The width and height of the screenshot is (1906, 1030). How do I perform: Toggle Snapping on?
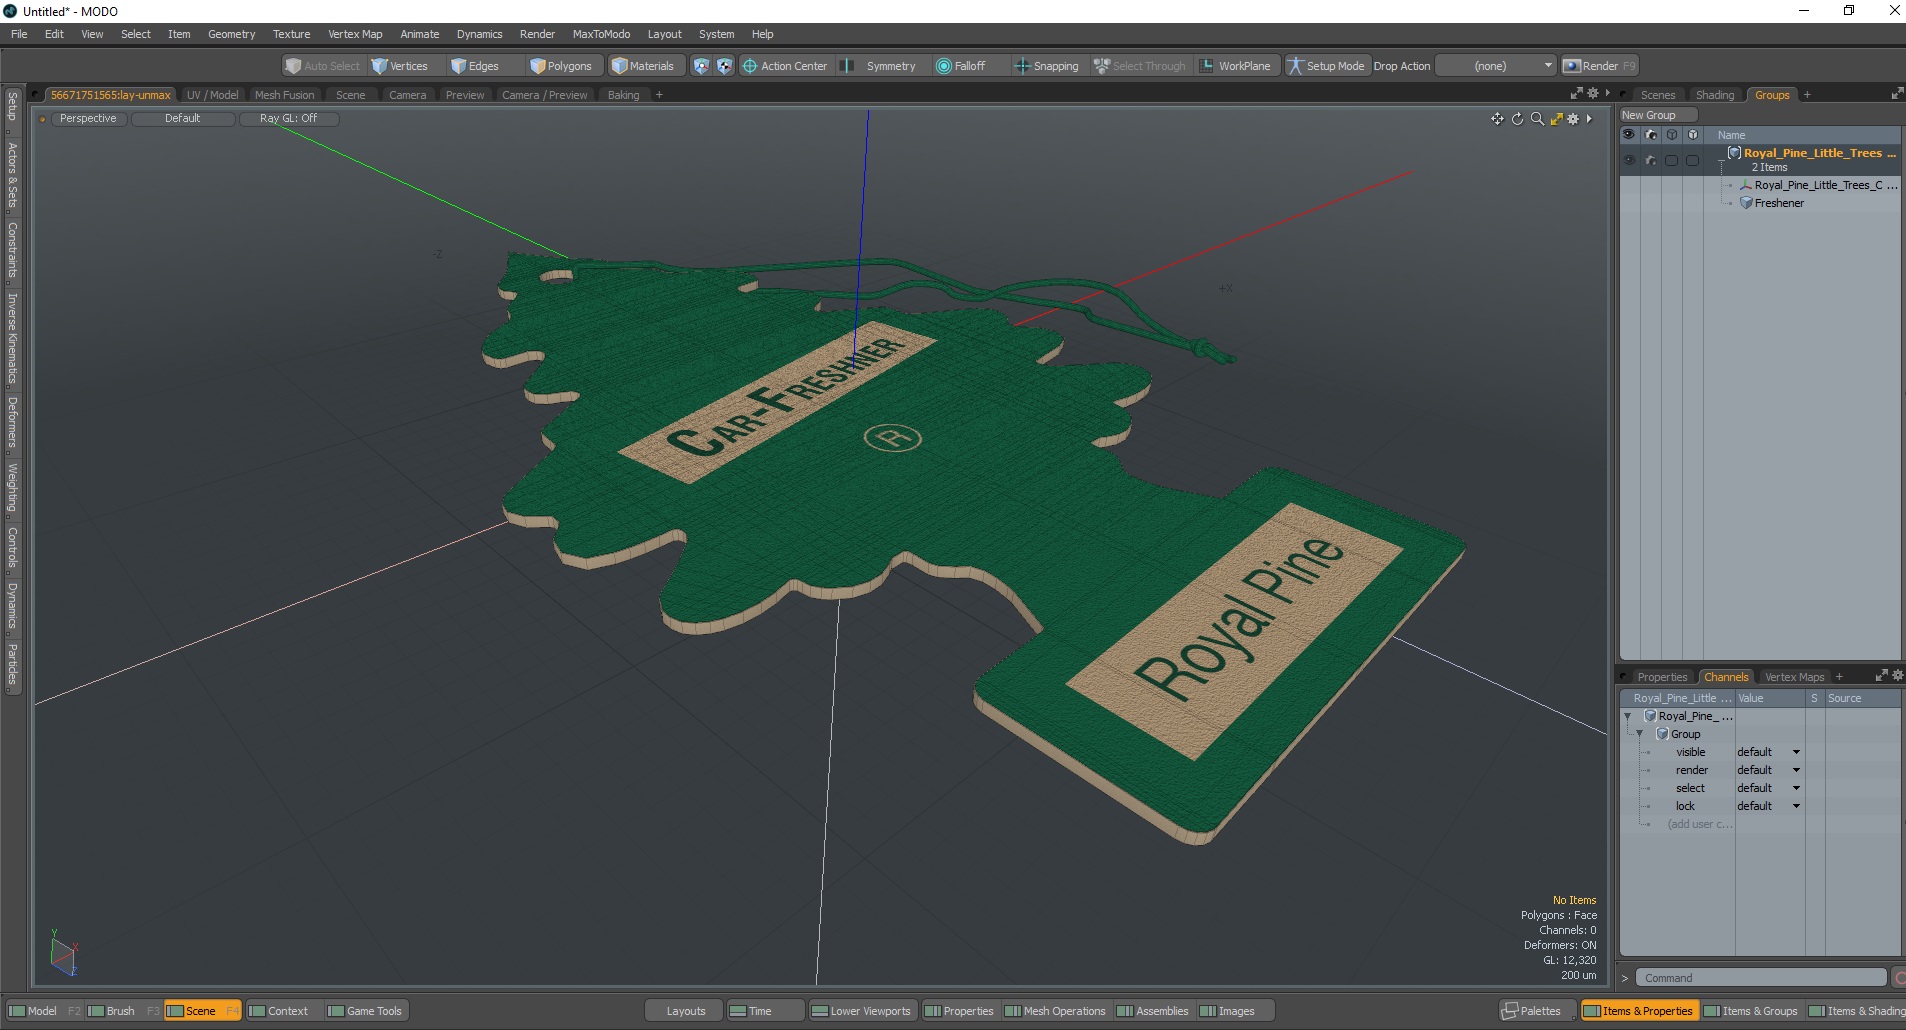[x=1047, y=66]
